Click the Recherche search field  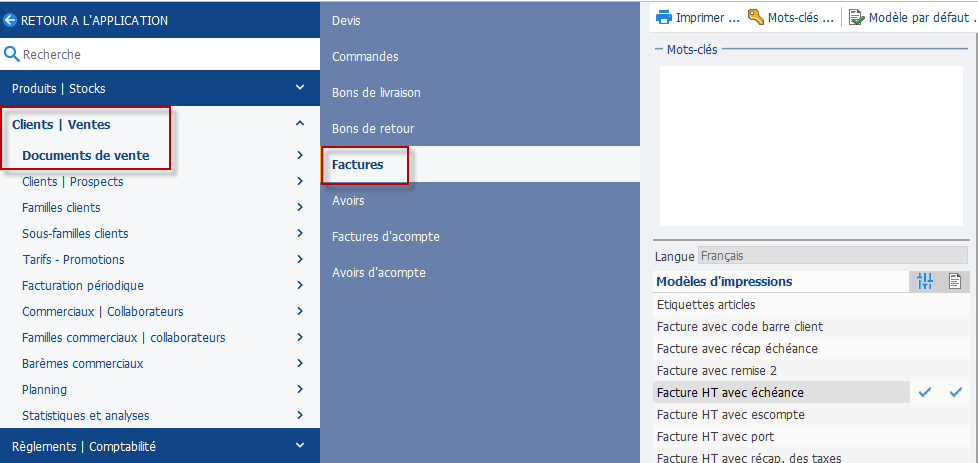(x=170, y=54)
